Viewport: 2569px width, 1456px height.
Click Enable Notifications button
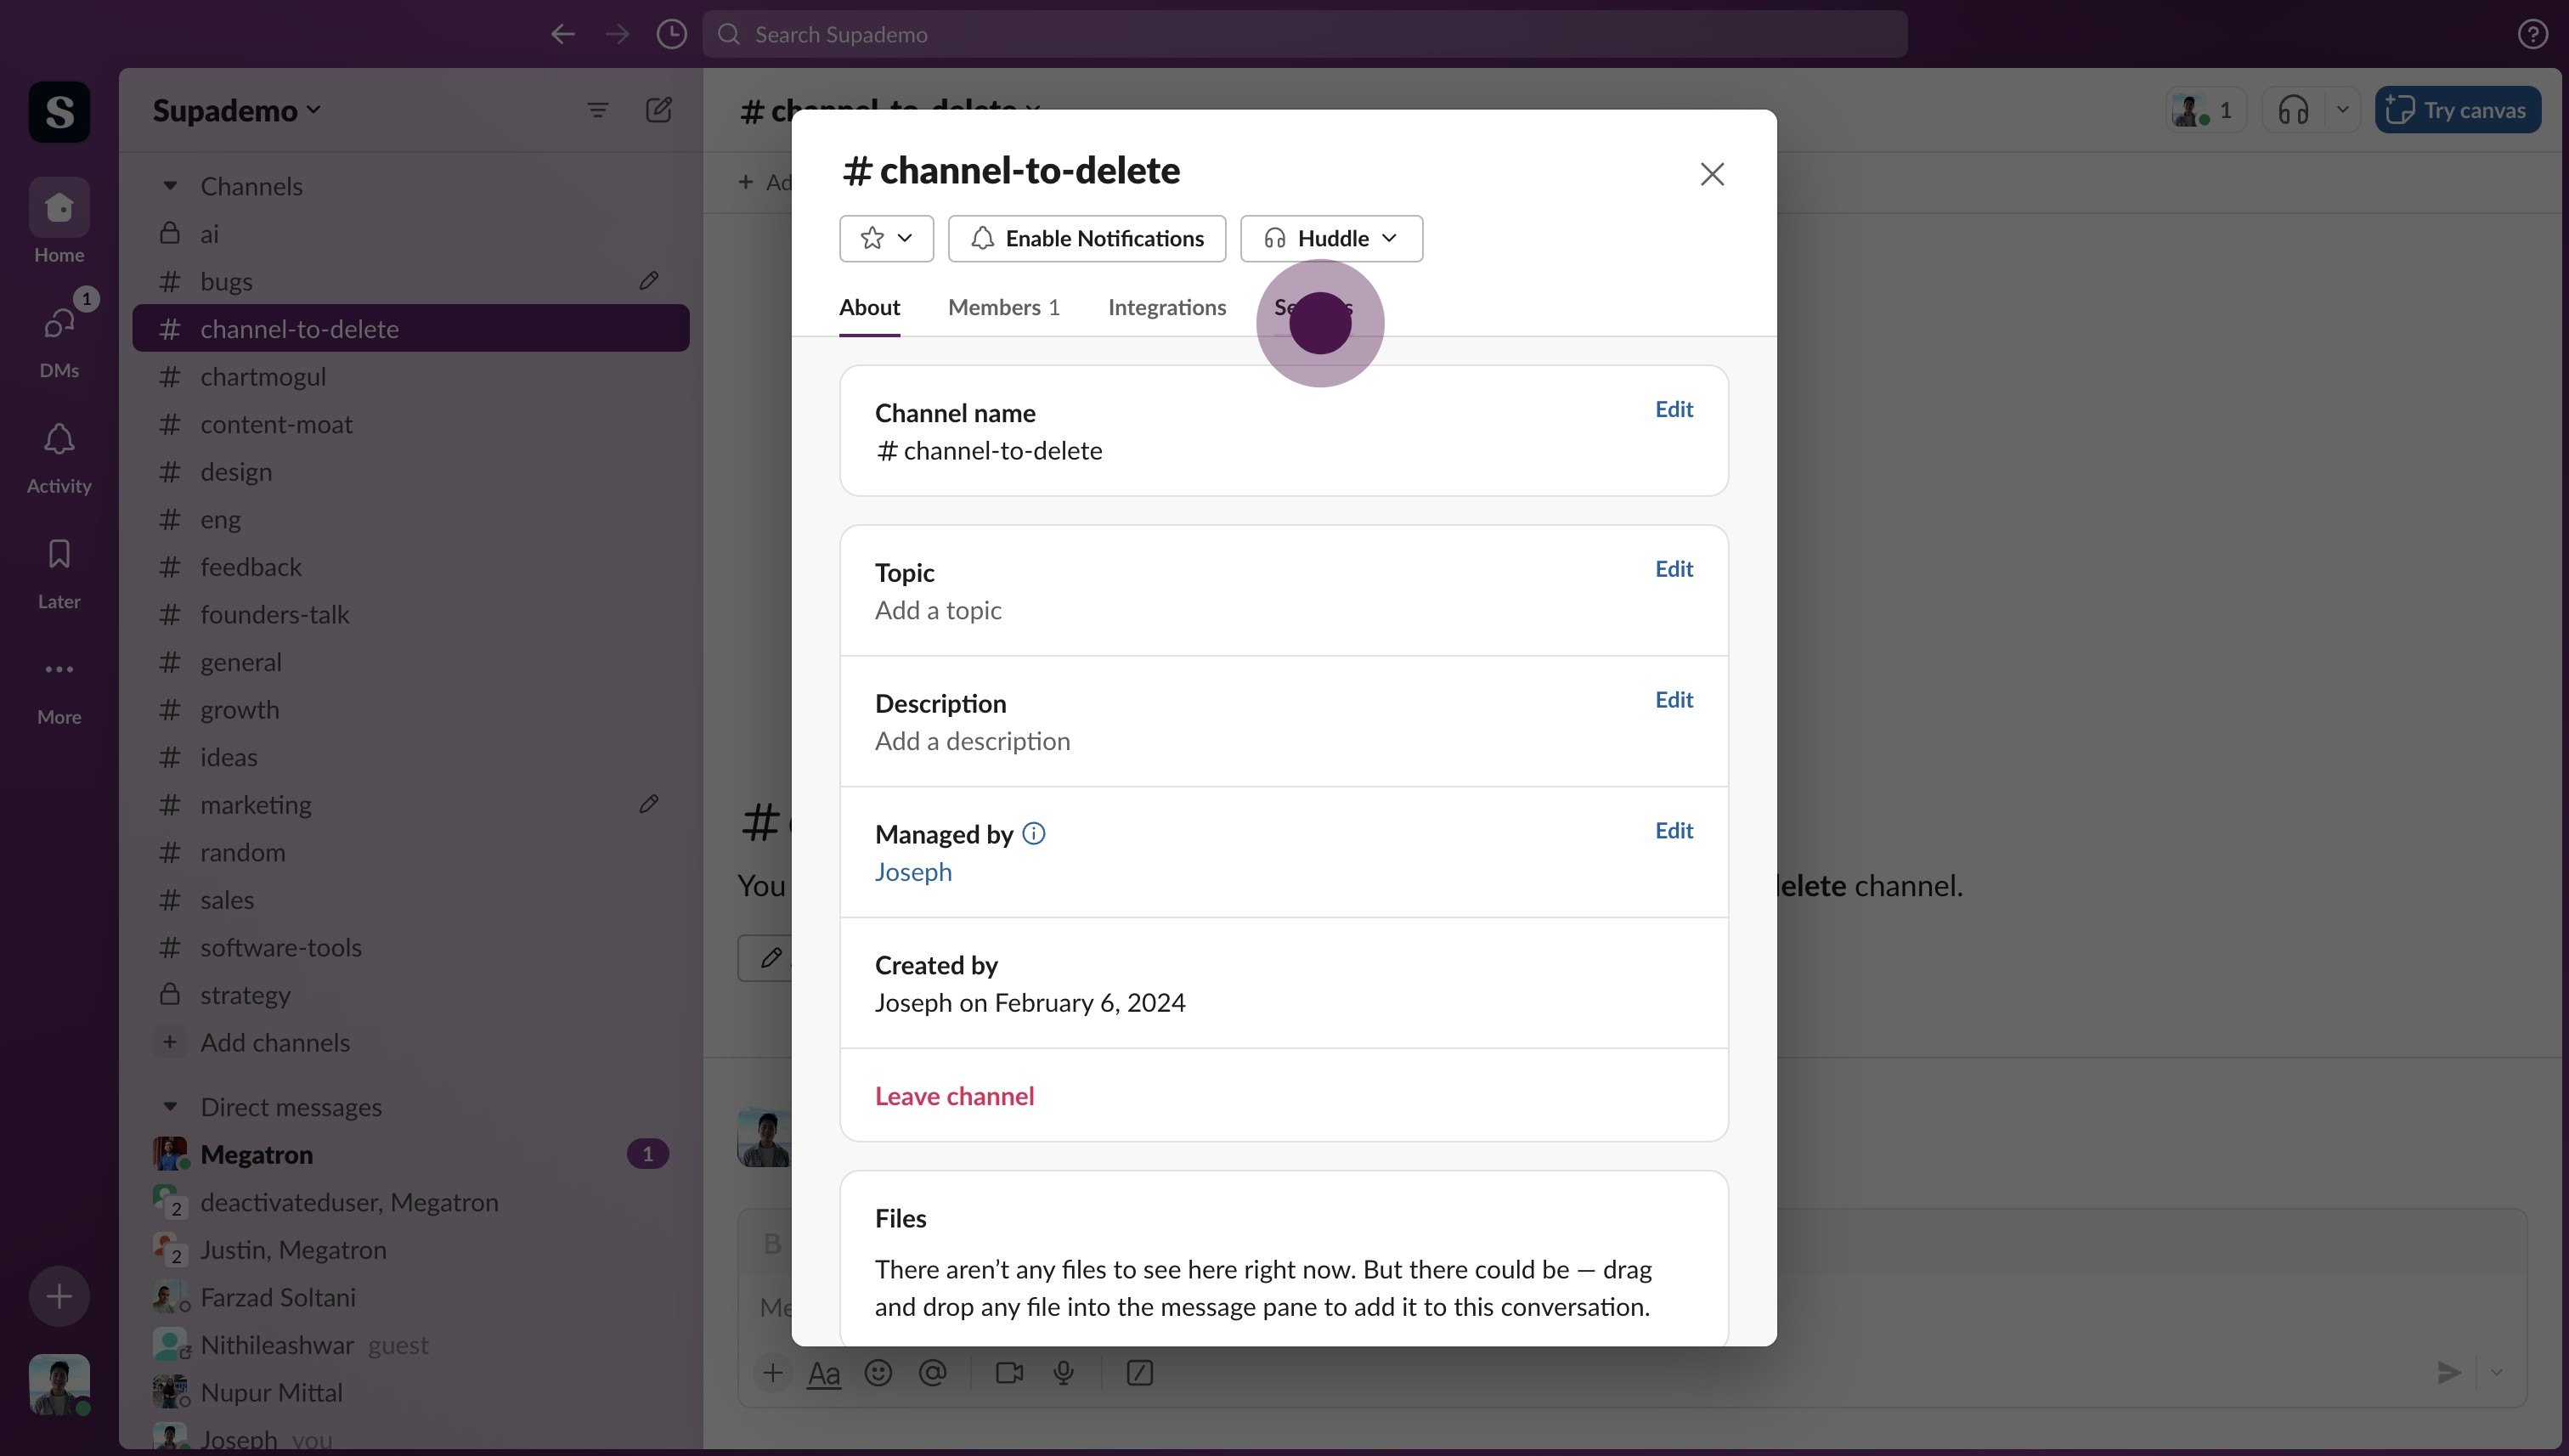click(1087, 238)
